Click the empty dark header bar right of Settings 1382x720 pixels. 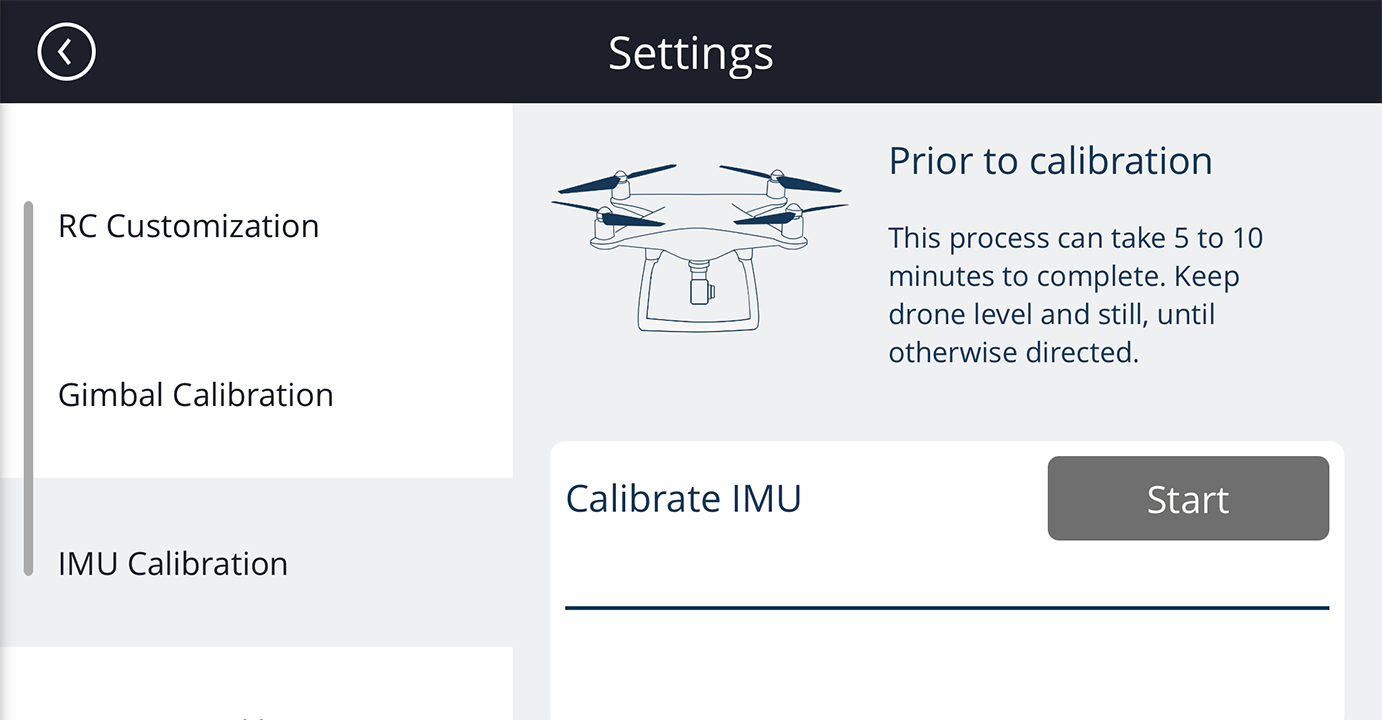click(1078, 52)
